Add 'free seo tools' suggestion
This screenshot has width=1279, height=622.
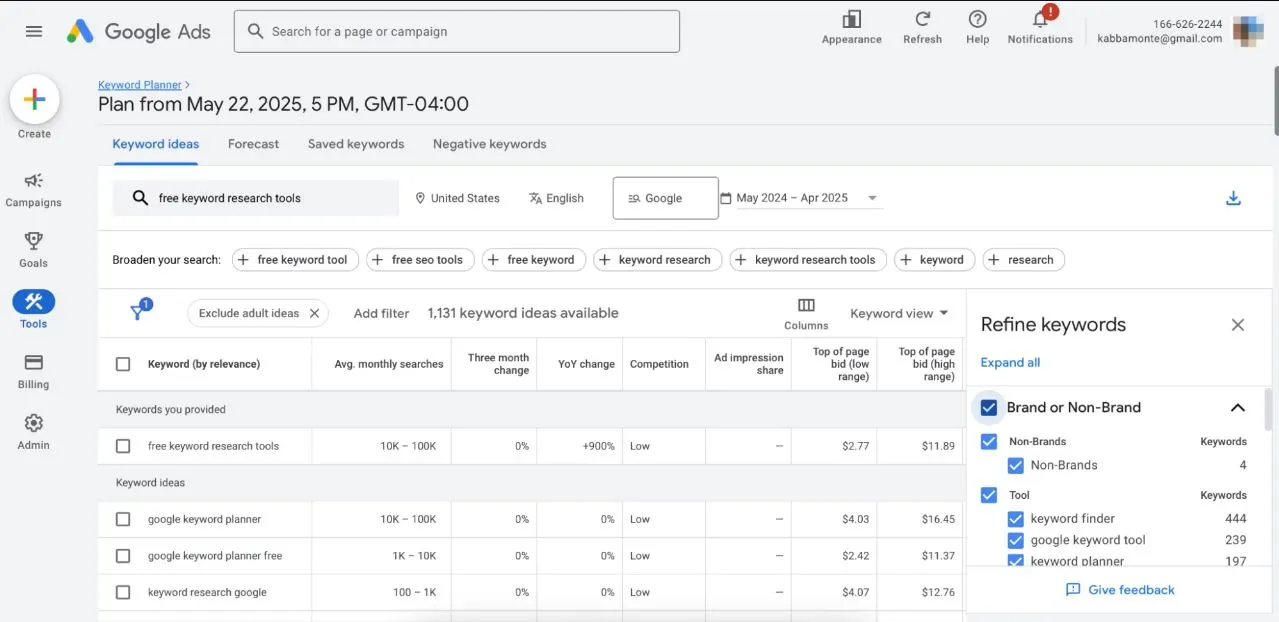coord(420,260)
